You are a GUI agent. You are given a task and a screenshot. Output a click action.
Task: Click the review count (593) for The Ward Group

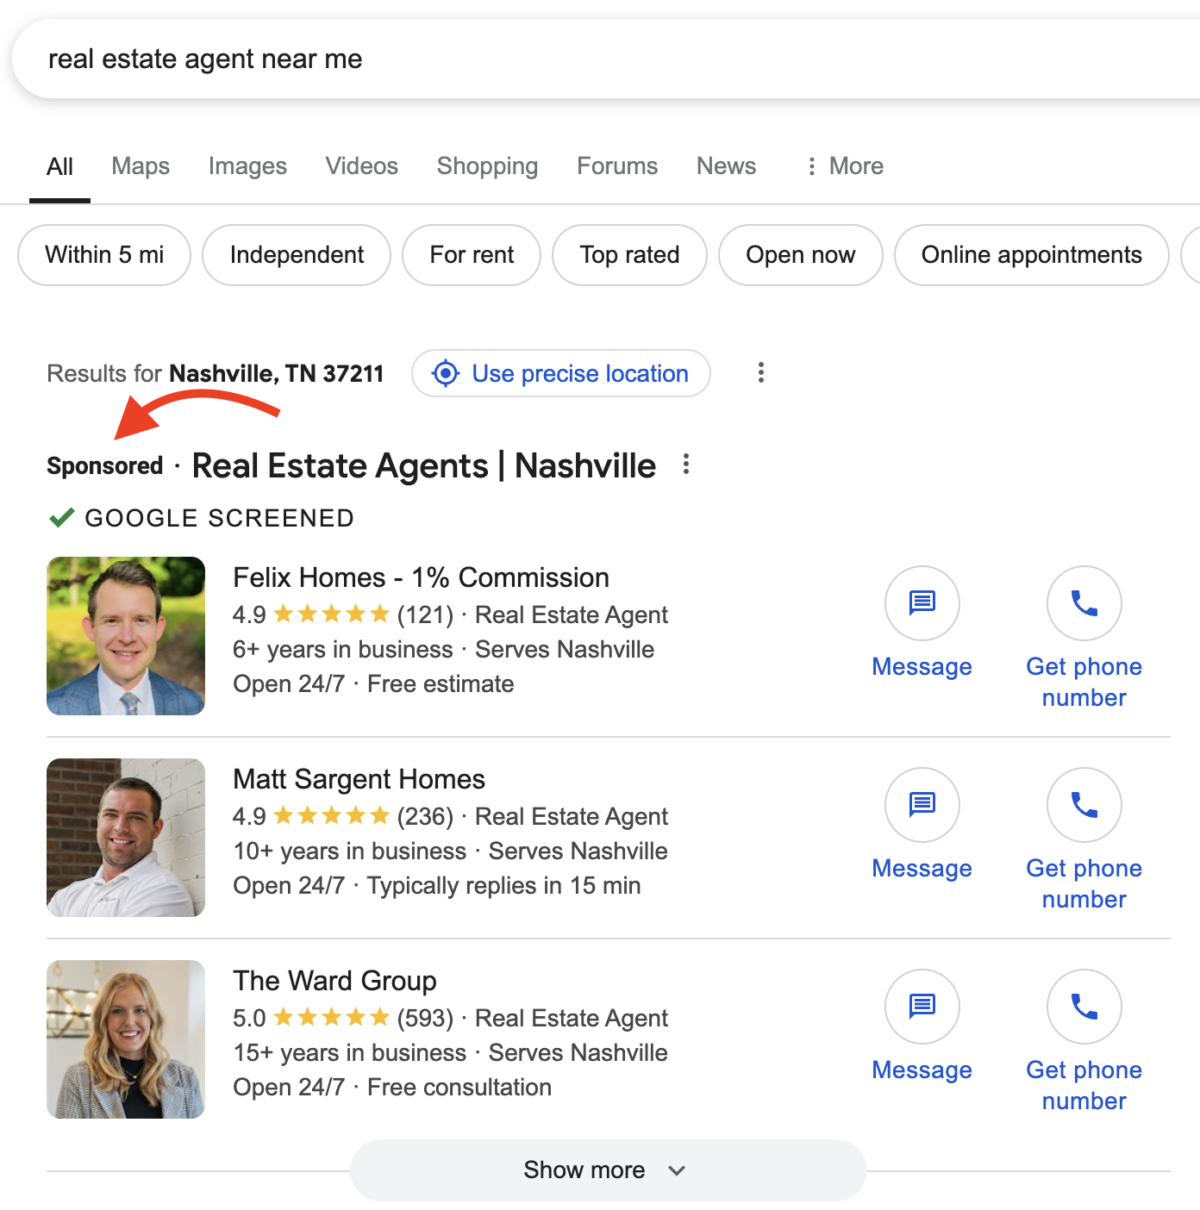(x=425, y=1018)
